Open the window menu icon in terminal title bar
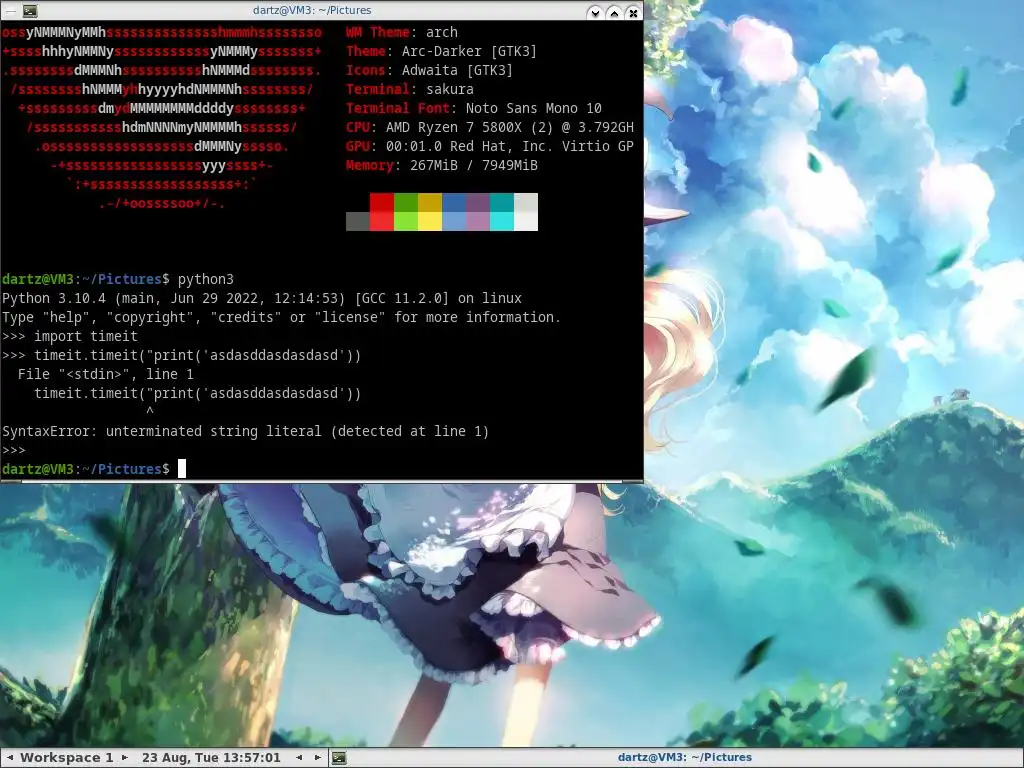This screenshot has height=768, width=1024. coord(30,10)
